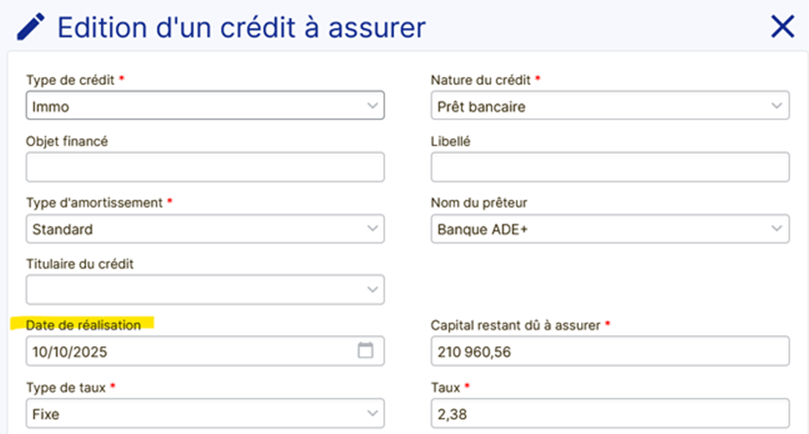Open the calendar date picker icon
This screenshot has width=809, height=434.
(365, 350)
